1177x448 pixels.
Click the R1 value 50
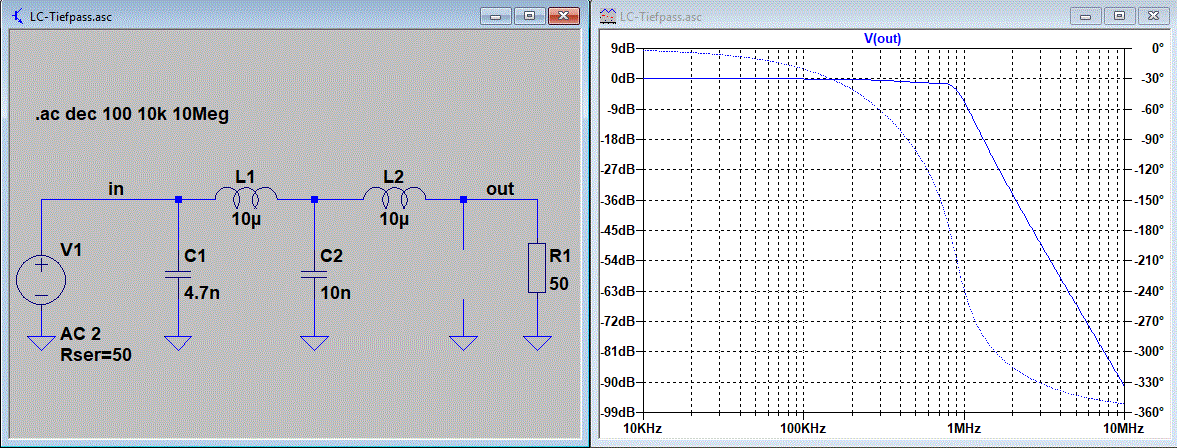pos(560,284)
